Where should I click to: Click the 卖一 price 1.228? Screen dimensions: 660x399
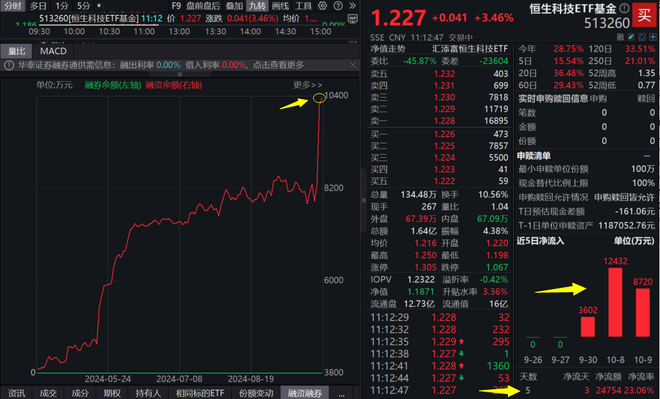click(x=444, y=121)
